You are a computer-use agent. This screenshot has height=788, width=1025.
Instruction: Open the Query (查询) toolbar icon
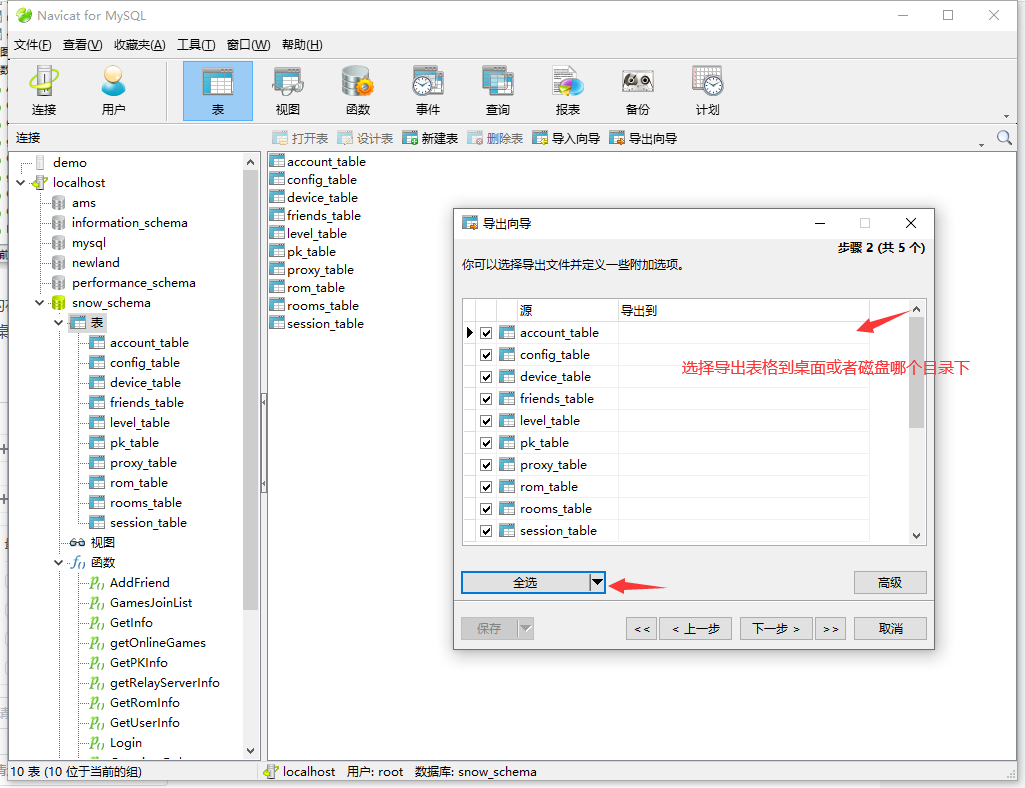(497, 91)
